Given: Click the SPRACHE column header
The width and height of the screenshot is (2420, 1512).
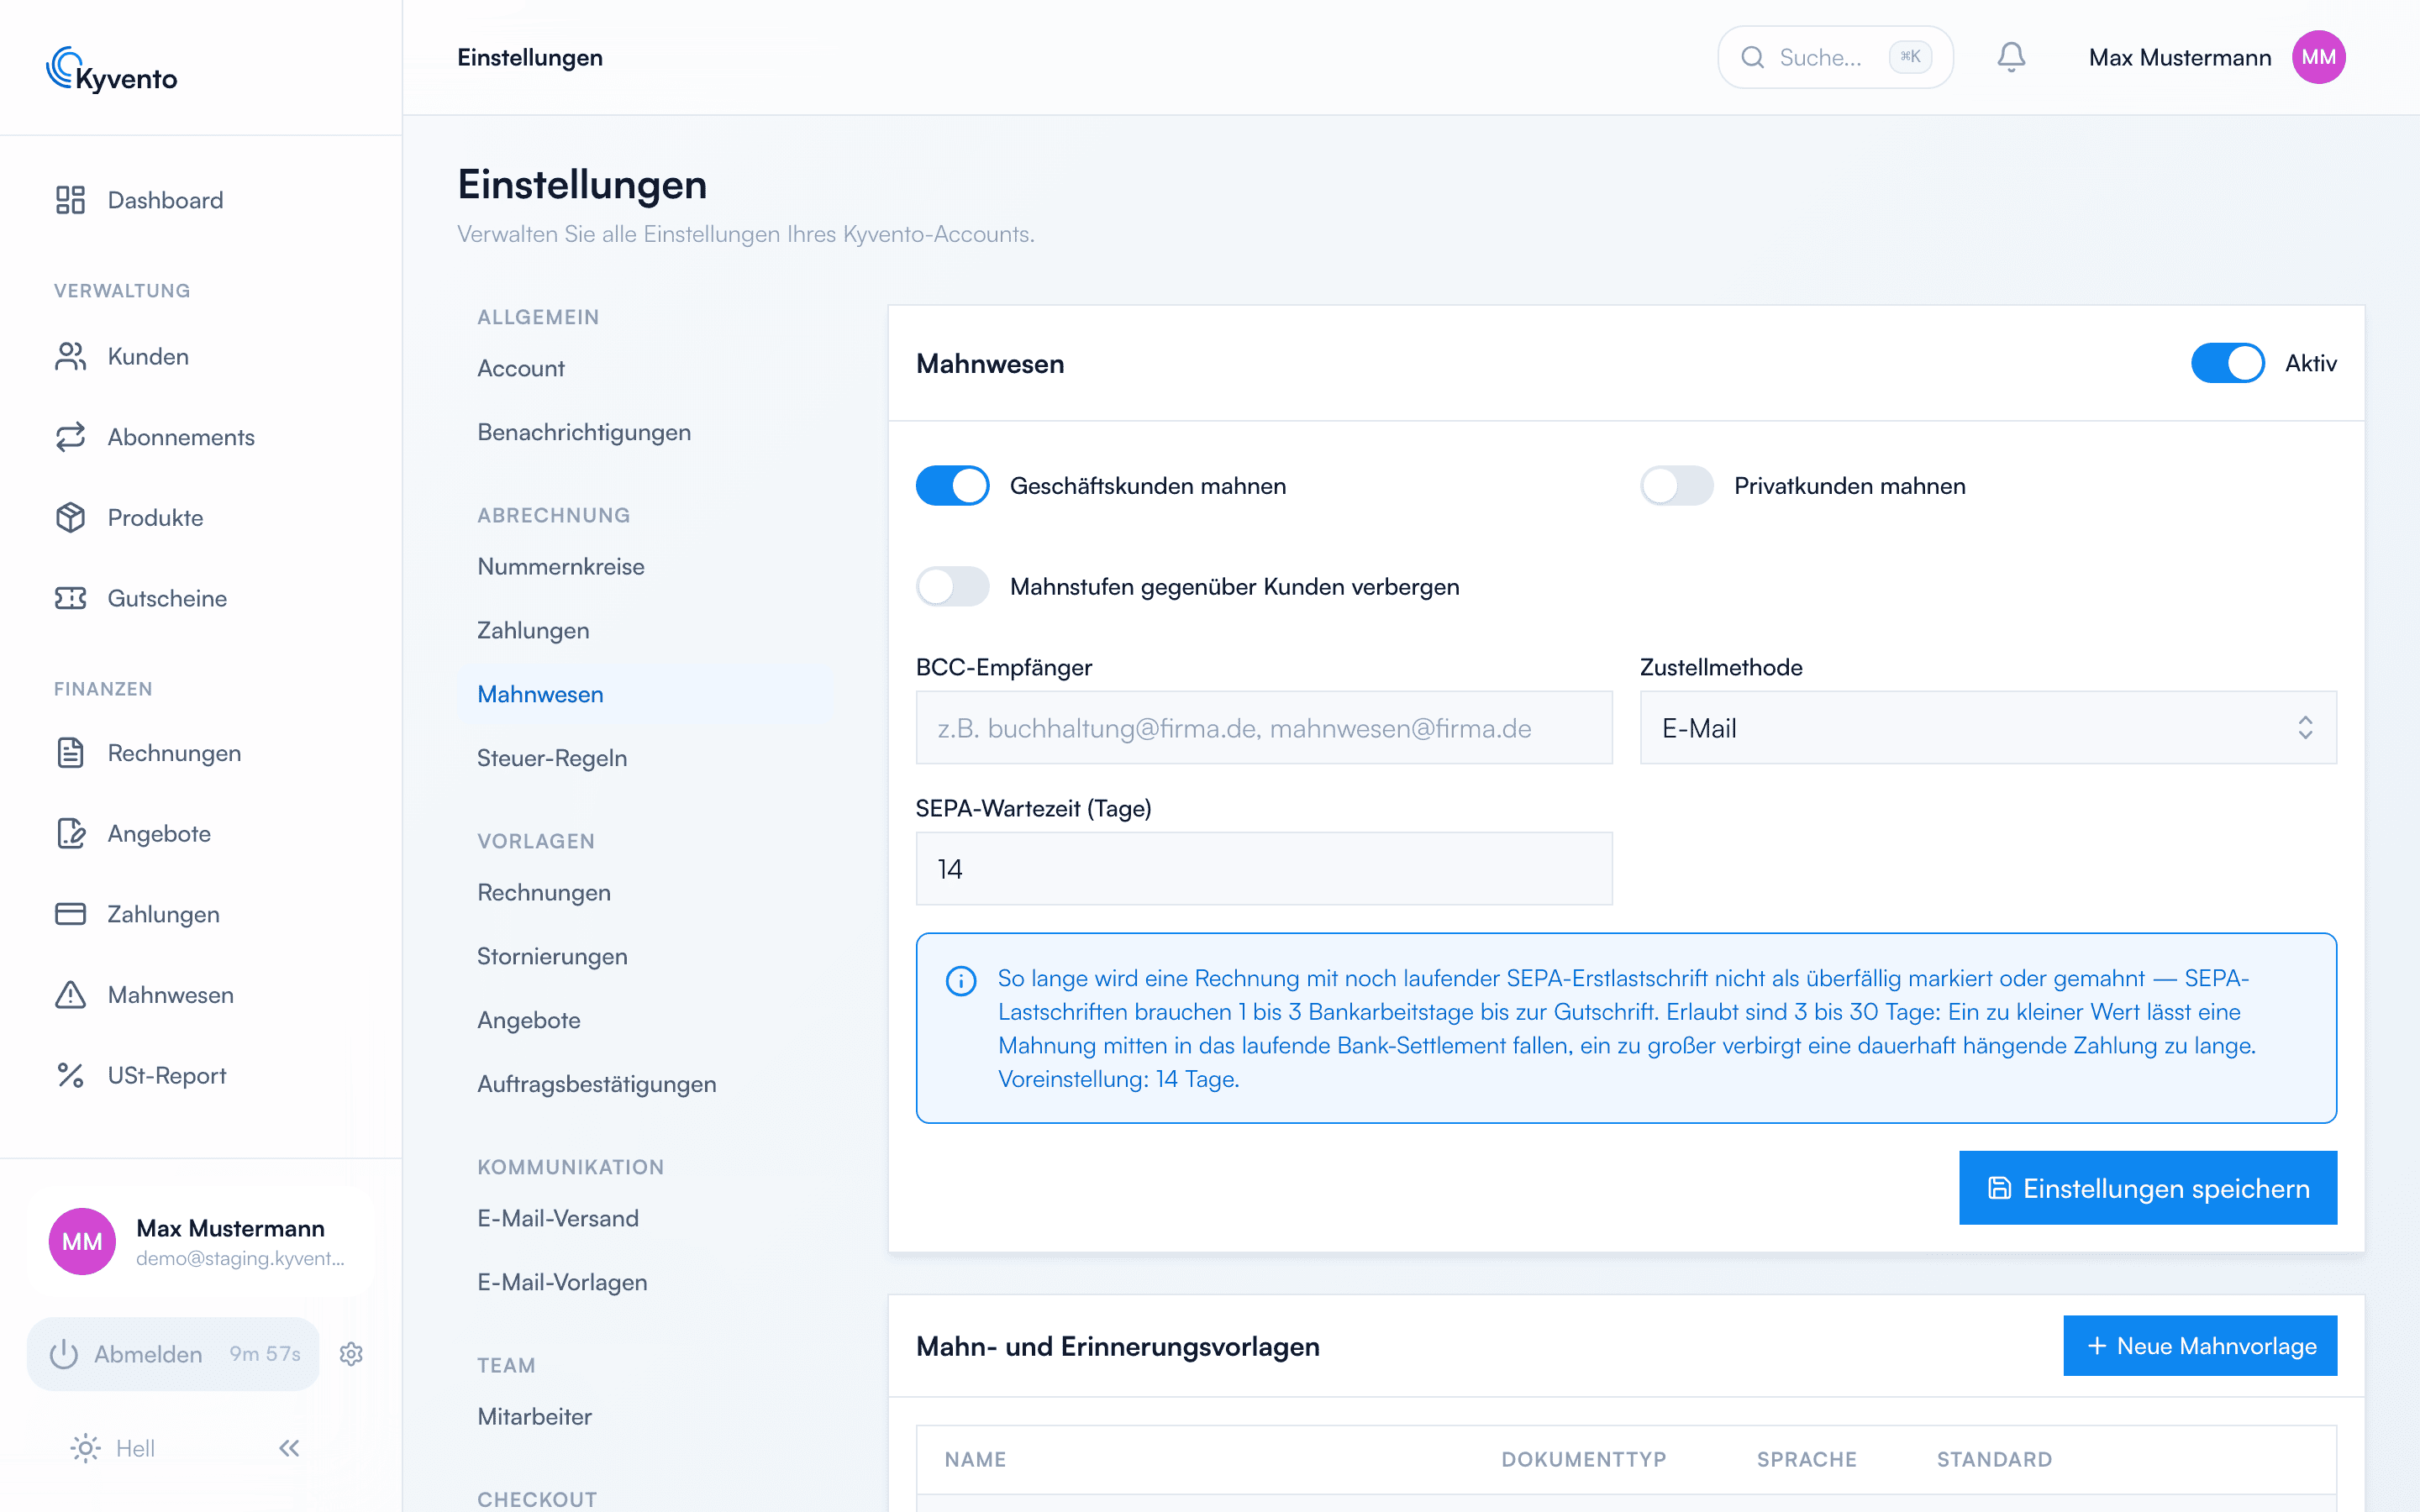Looking at the screenshot, I should pyautogui.click(x=1806, y=1459).
